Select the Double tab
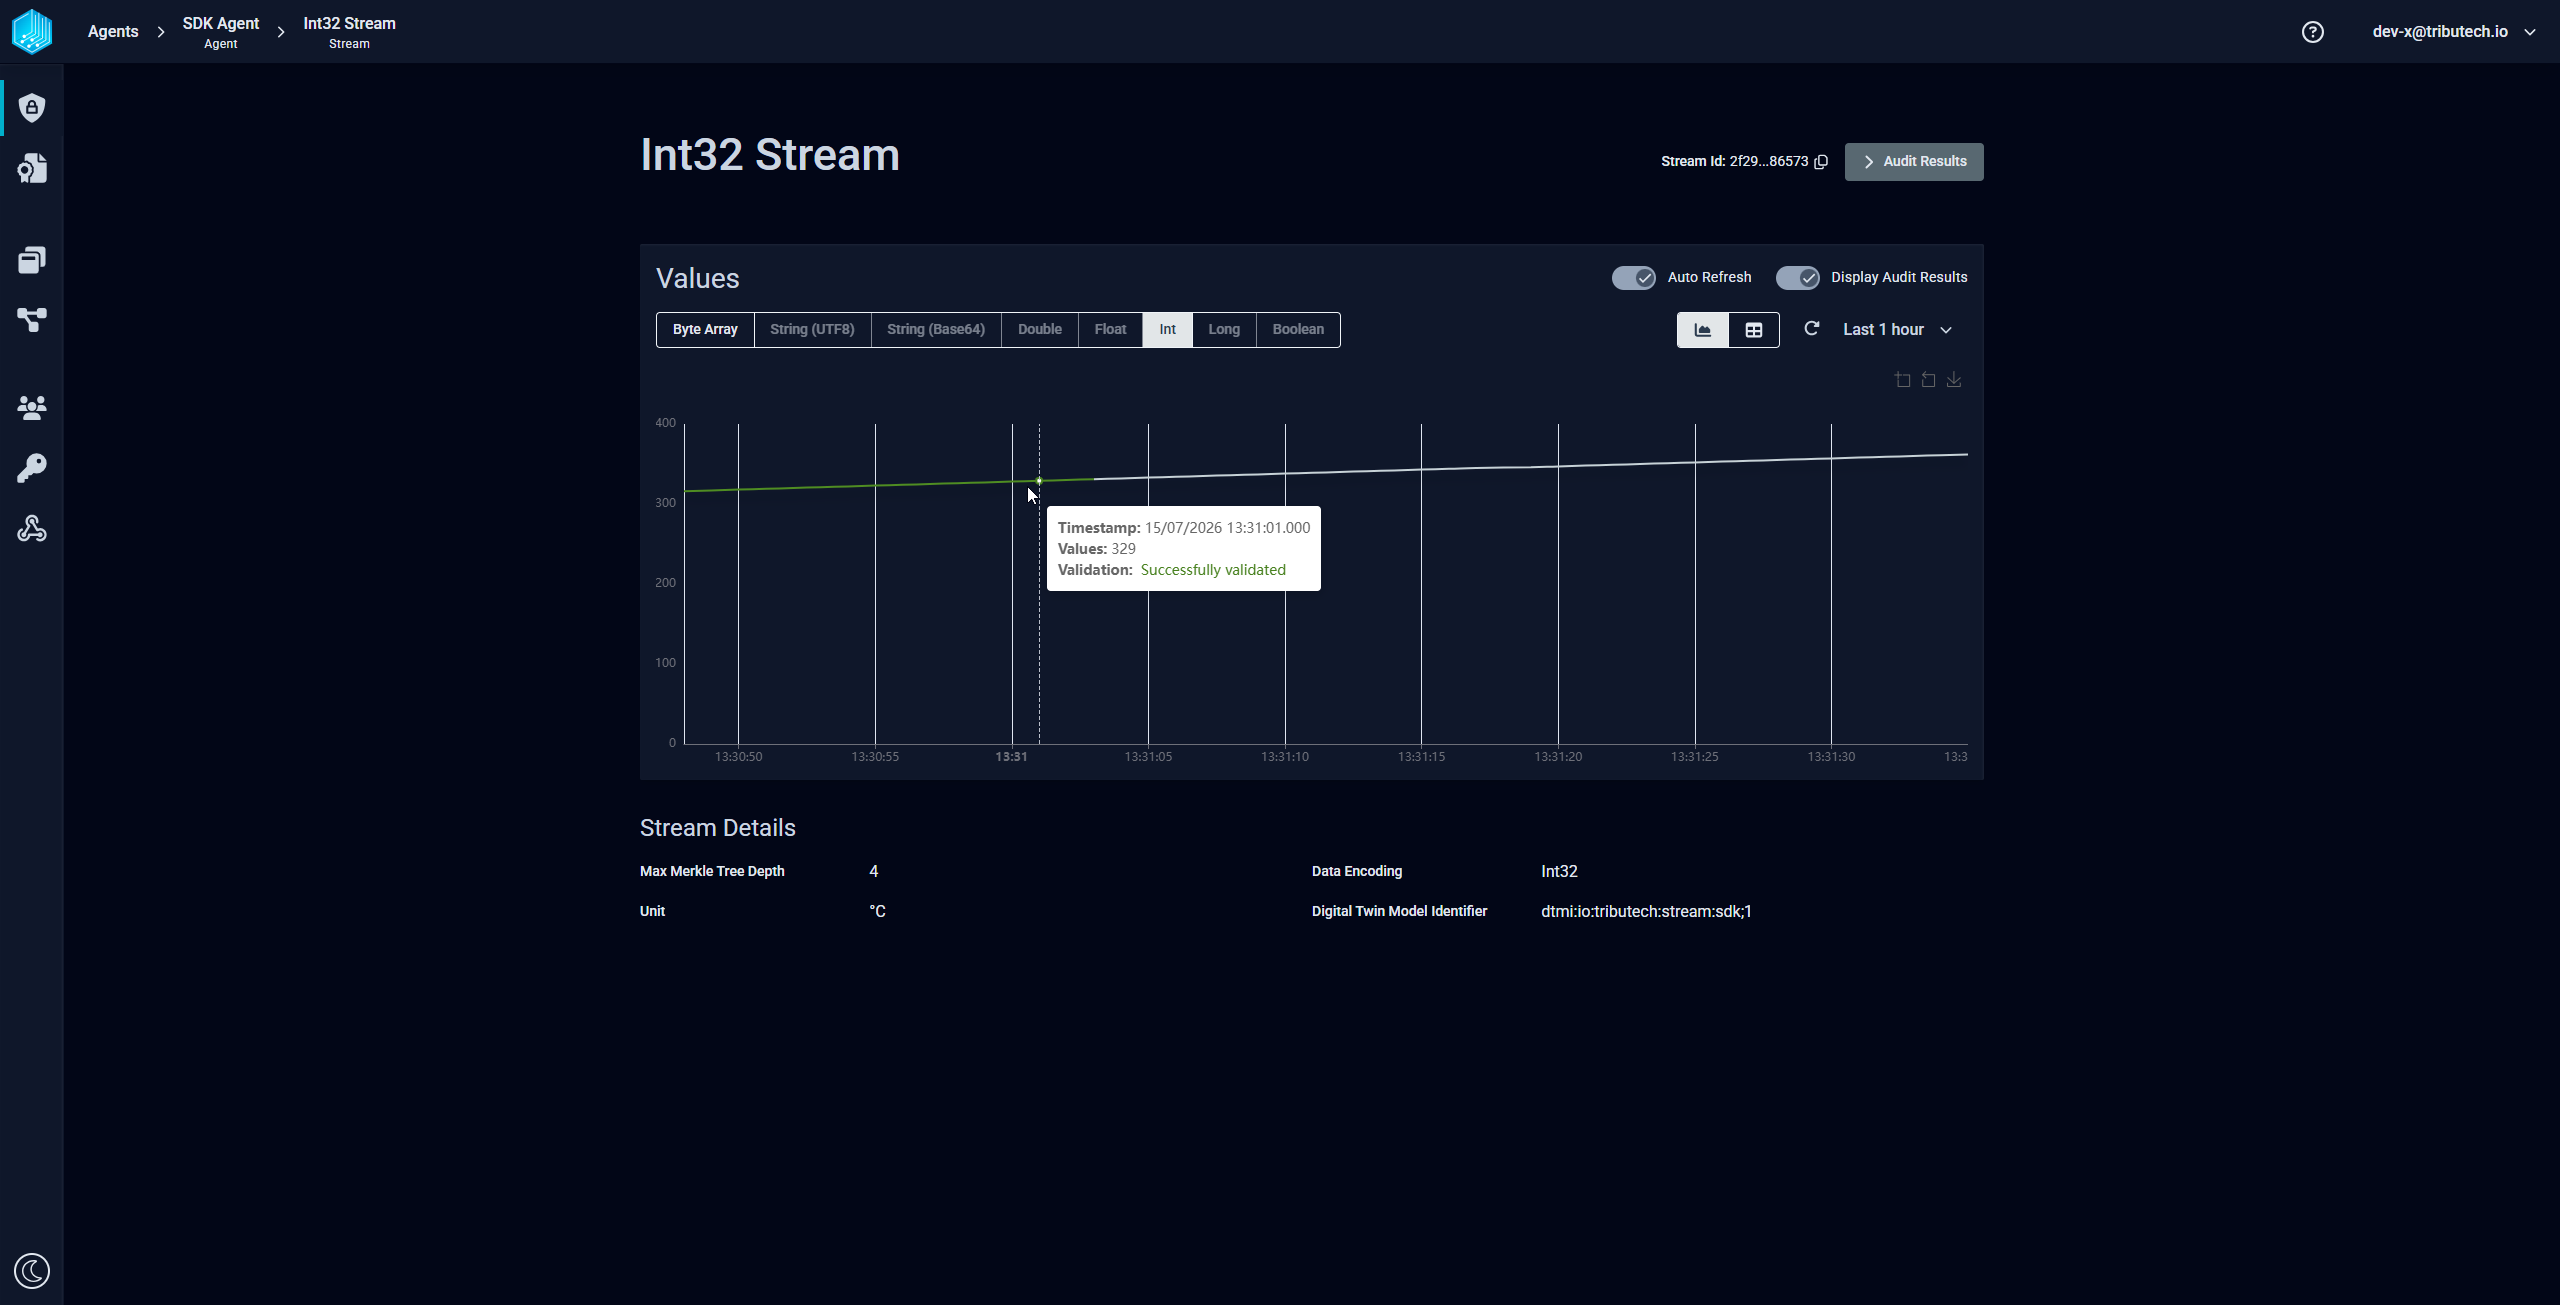The image size is (2560, 1305). (x=1040, y=330)
